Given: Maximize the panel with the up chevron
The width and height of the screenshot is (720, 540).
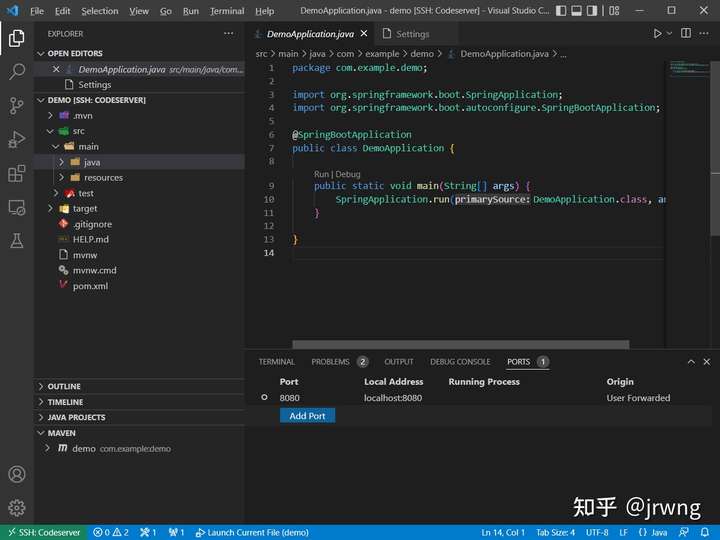Looking at the screenshot, I should [691, 362].
